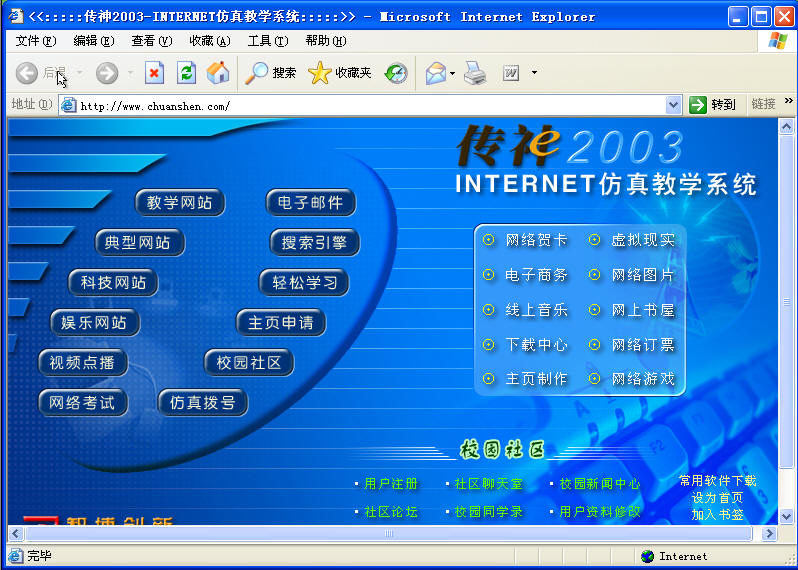798x570 pixels.
Task: Select the 网络贺卡 radio bullet
Action: click(x=488, y=240)
